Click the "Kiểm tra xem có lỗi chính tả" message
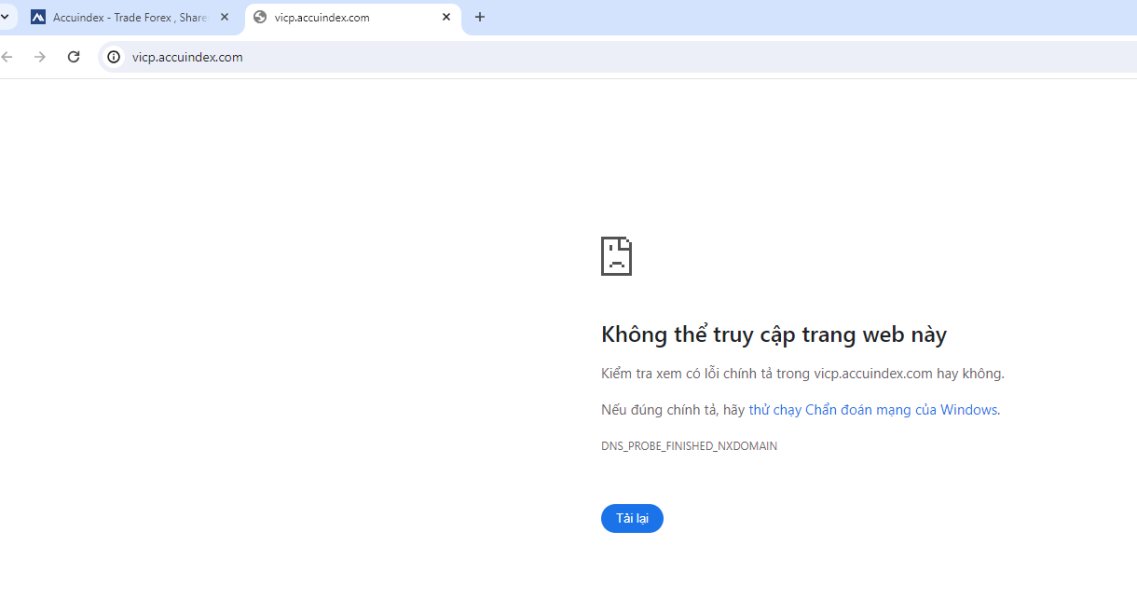Screen dimensions: 1137x600 (x=803, y=374)
